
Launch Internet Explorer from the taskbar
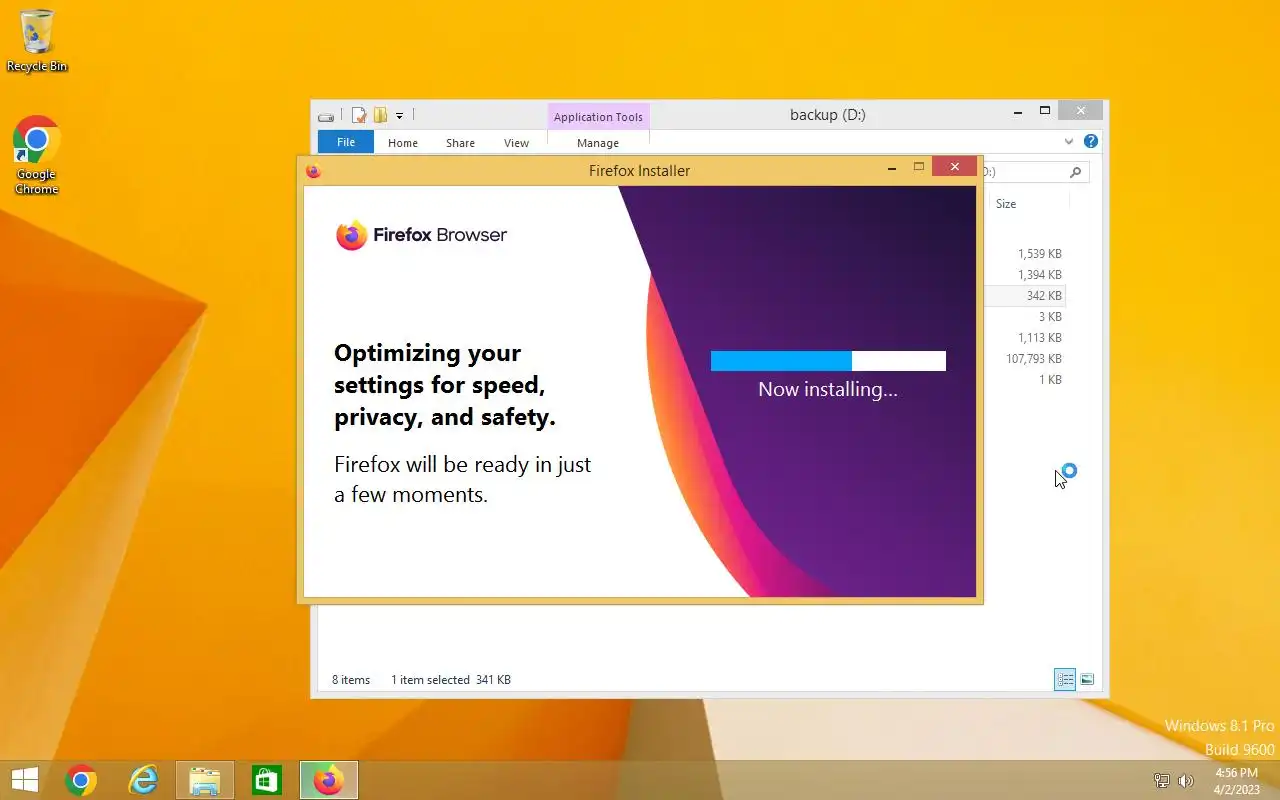click(143, 780)
